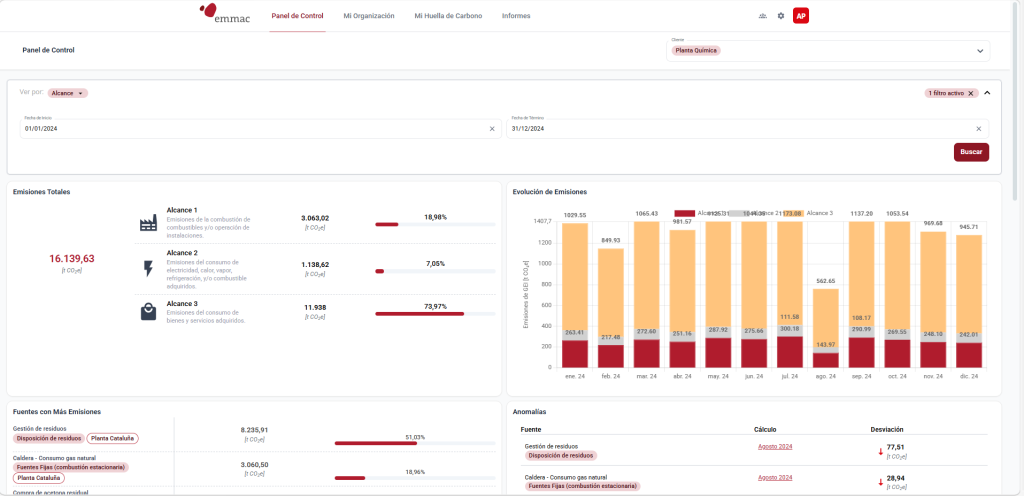
Task: Click the emmac logo
Action: tap(226, 13)
